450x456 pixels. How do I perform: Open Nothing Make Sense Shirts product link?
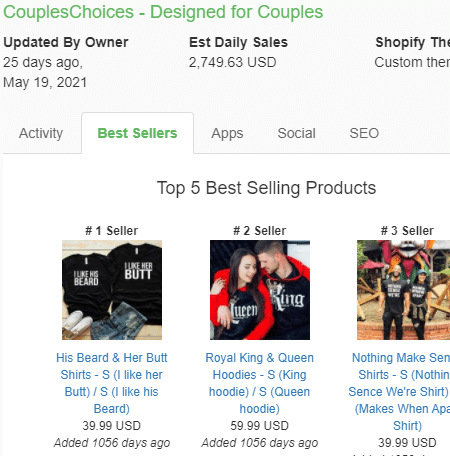400,392
